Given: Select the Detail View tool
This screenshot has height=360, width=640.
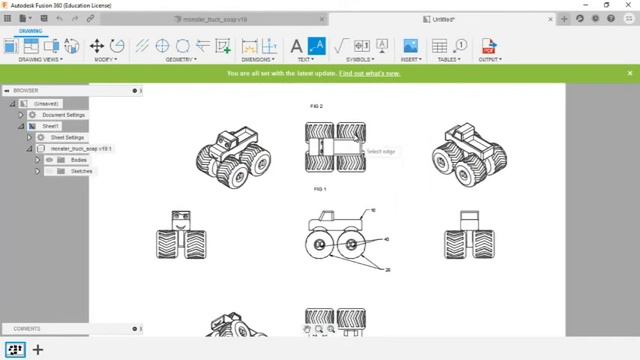Looking at the screenshot, I should [71, 46].
